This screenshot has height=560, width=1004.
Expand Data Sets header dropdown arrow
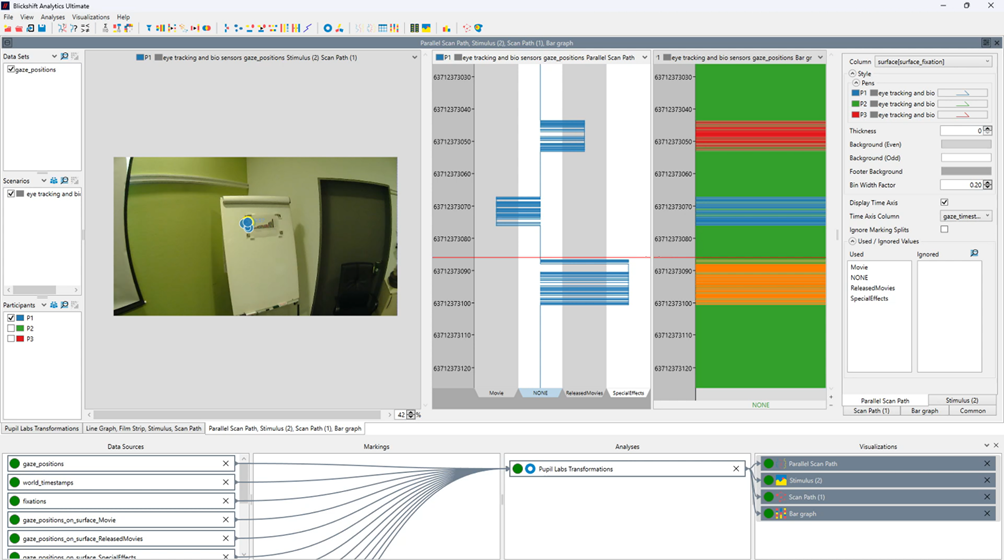pyautogui.click(x=54, y=56)
